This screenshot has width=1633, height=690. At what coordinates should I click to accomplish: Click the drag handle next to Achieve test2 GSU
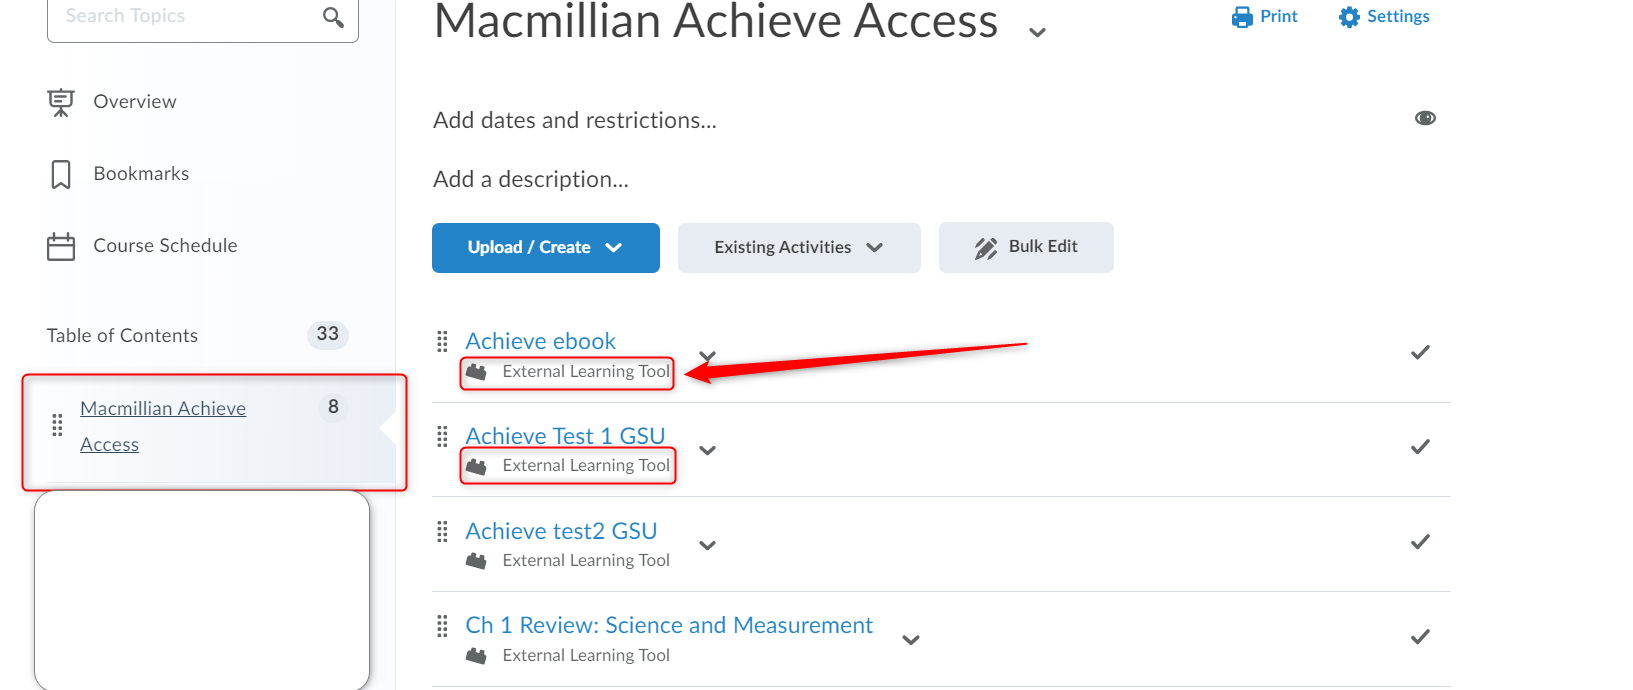pyautogui.click(x=442, y=532)
